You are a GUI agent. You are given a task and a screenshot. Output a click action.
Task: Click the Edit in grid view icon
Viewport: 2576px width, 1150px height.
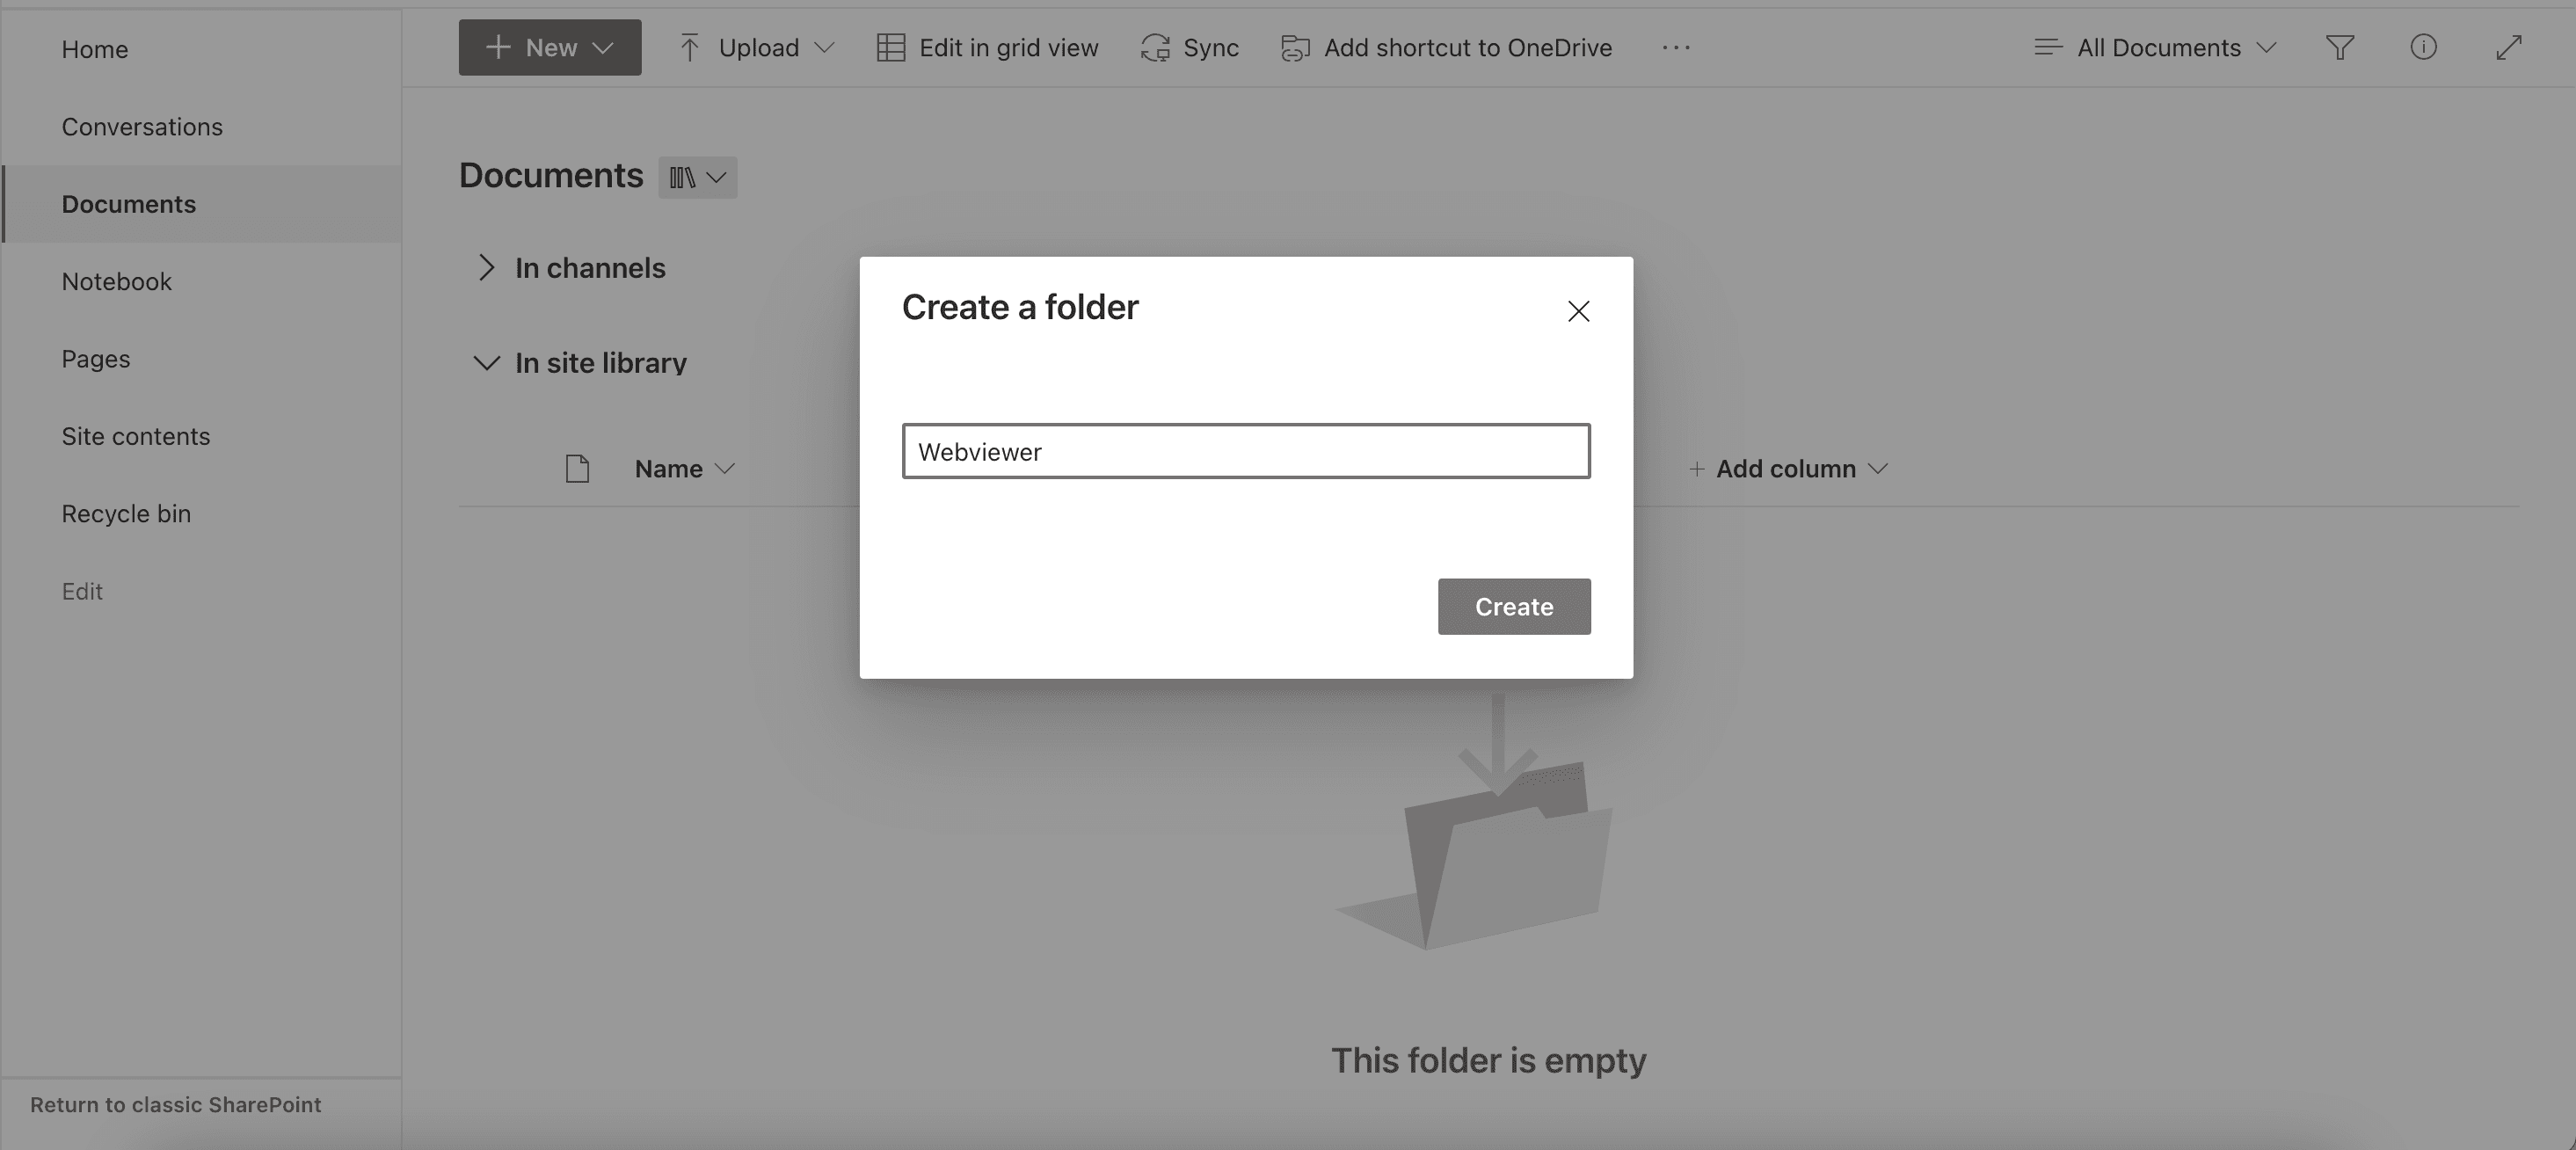coord(890,47)
